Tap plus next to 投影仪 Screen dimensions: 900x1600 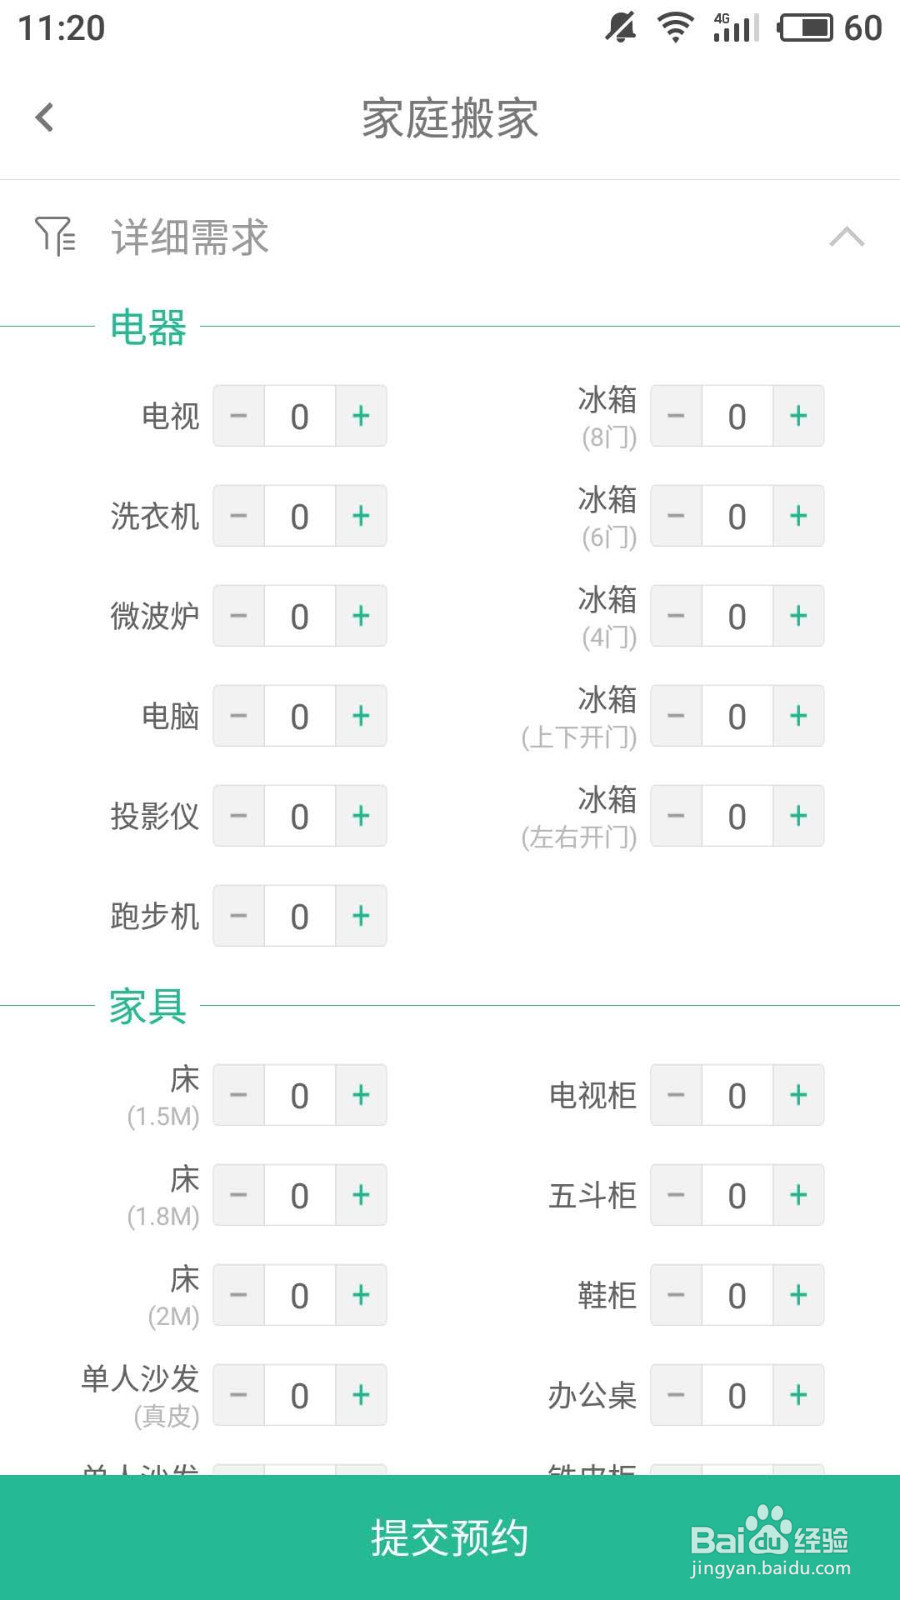[361, 816]
